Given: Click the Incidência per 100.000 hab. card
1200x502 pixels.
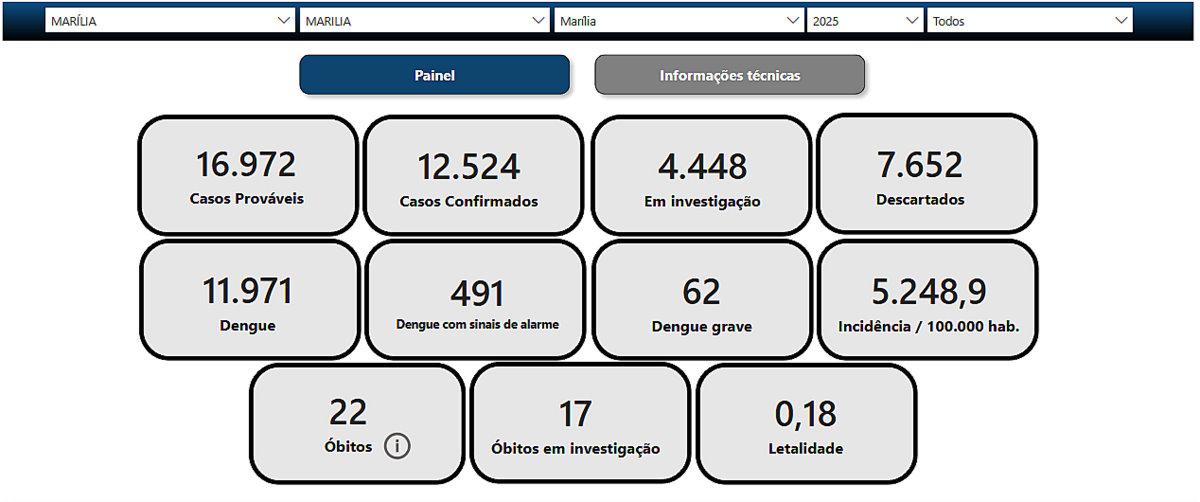Looking at the screenshot, I should click(x=927, y=300).
